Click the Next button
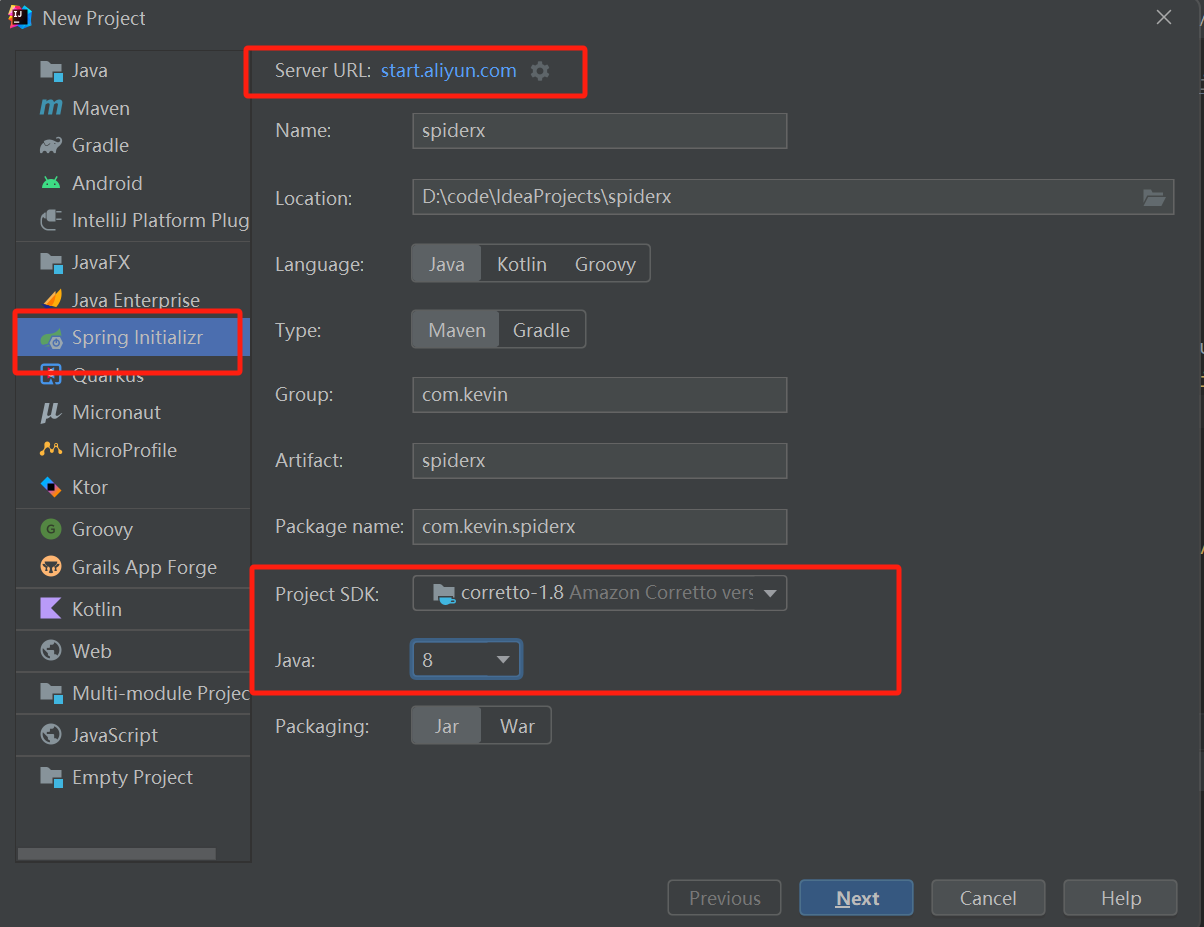The width and height of the screenshot is (1204, 927). coord(856,898)
